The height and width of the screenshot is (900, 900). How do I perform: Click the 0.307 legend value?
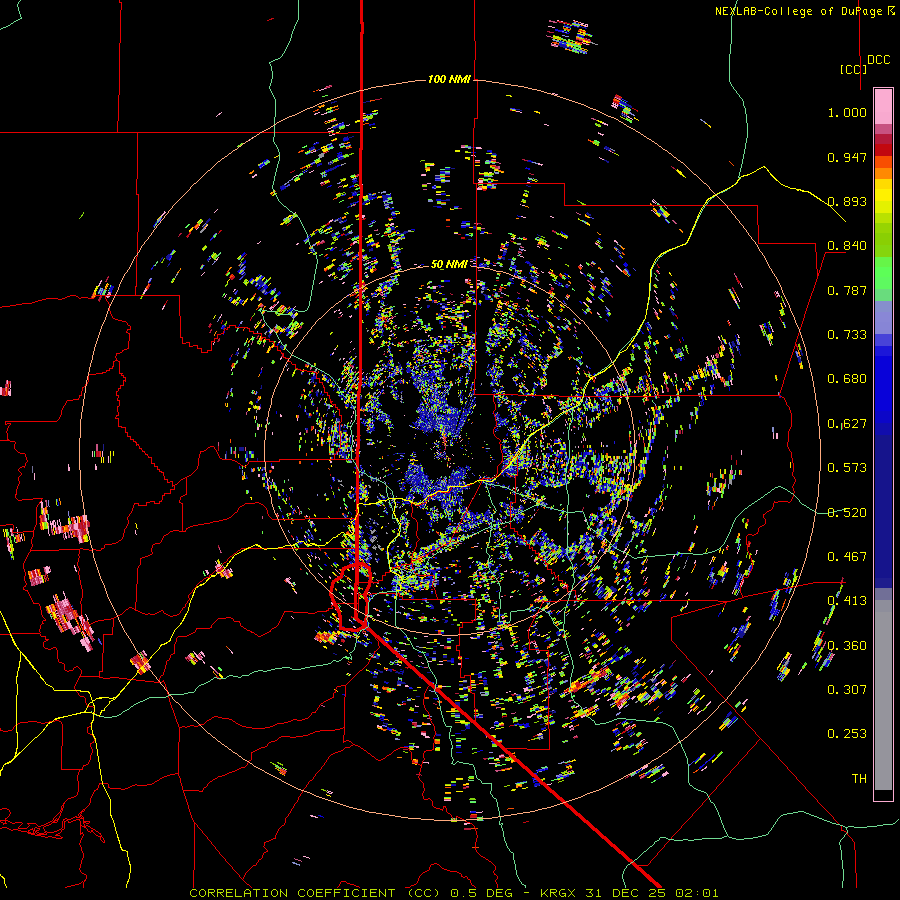(847, 690)
